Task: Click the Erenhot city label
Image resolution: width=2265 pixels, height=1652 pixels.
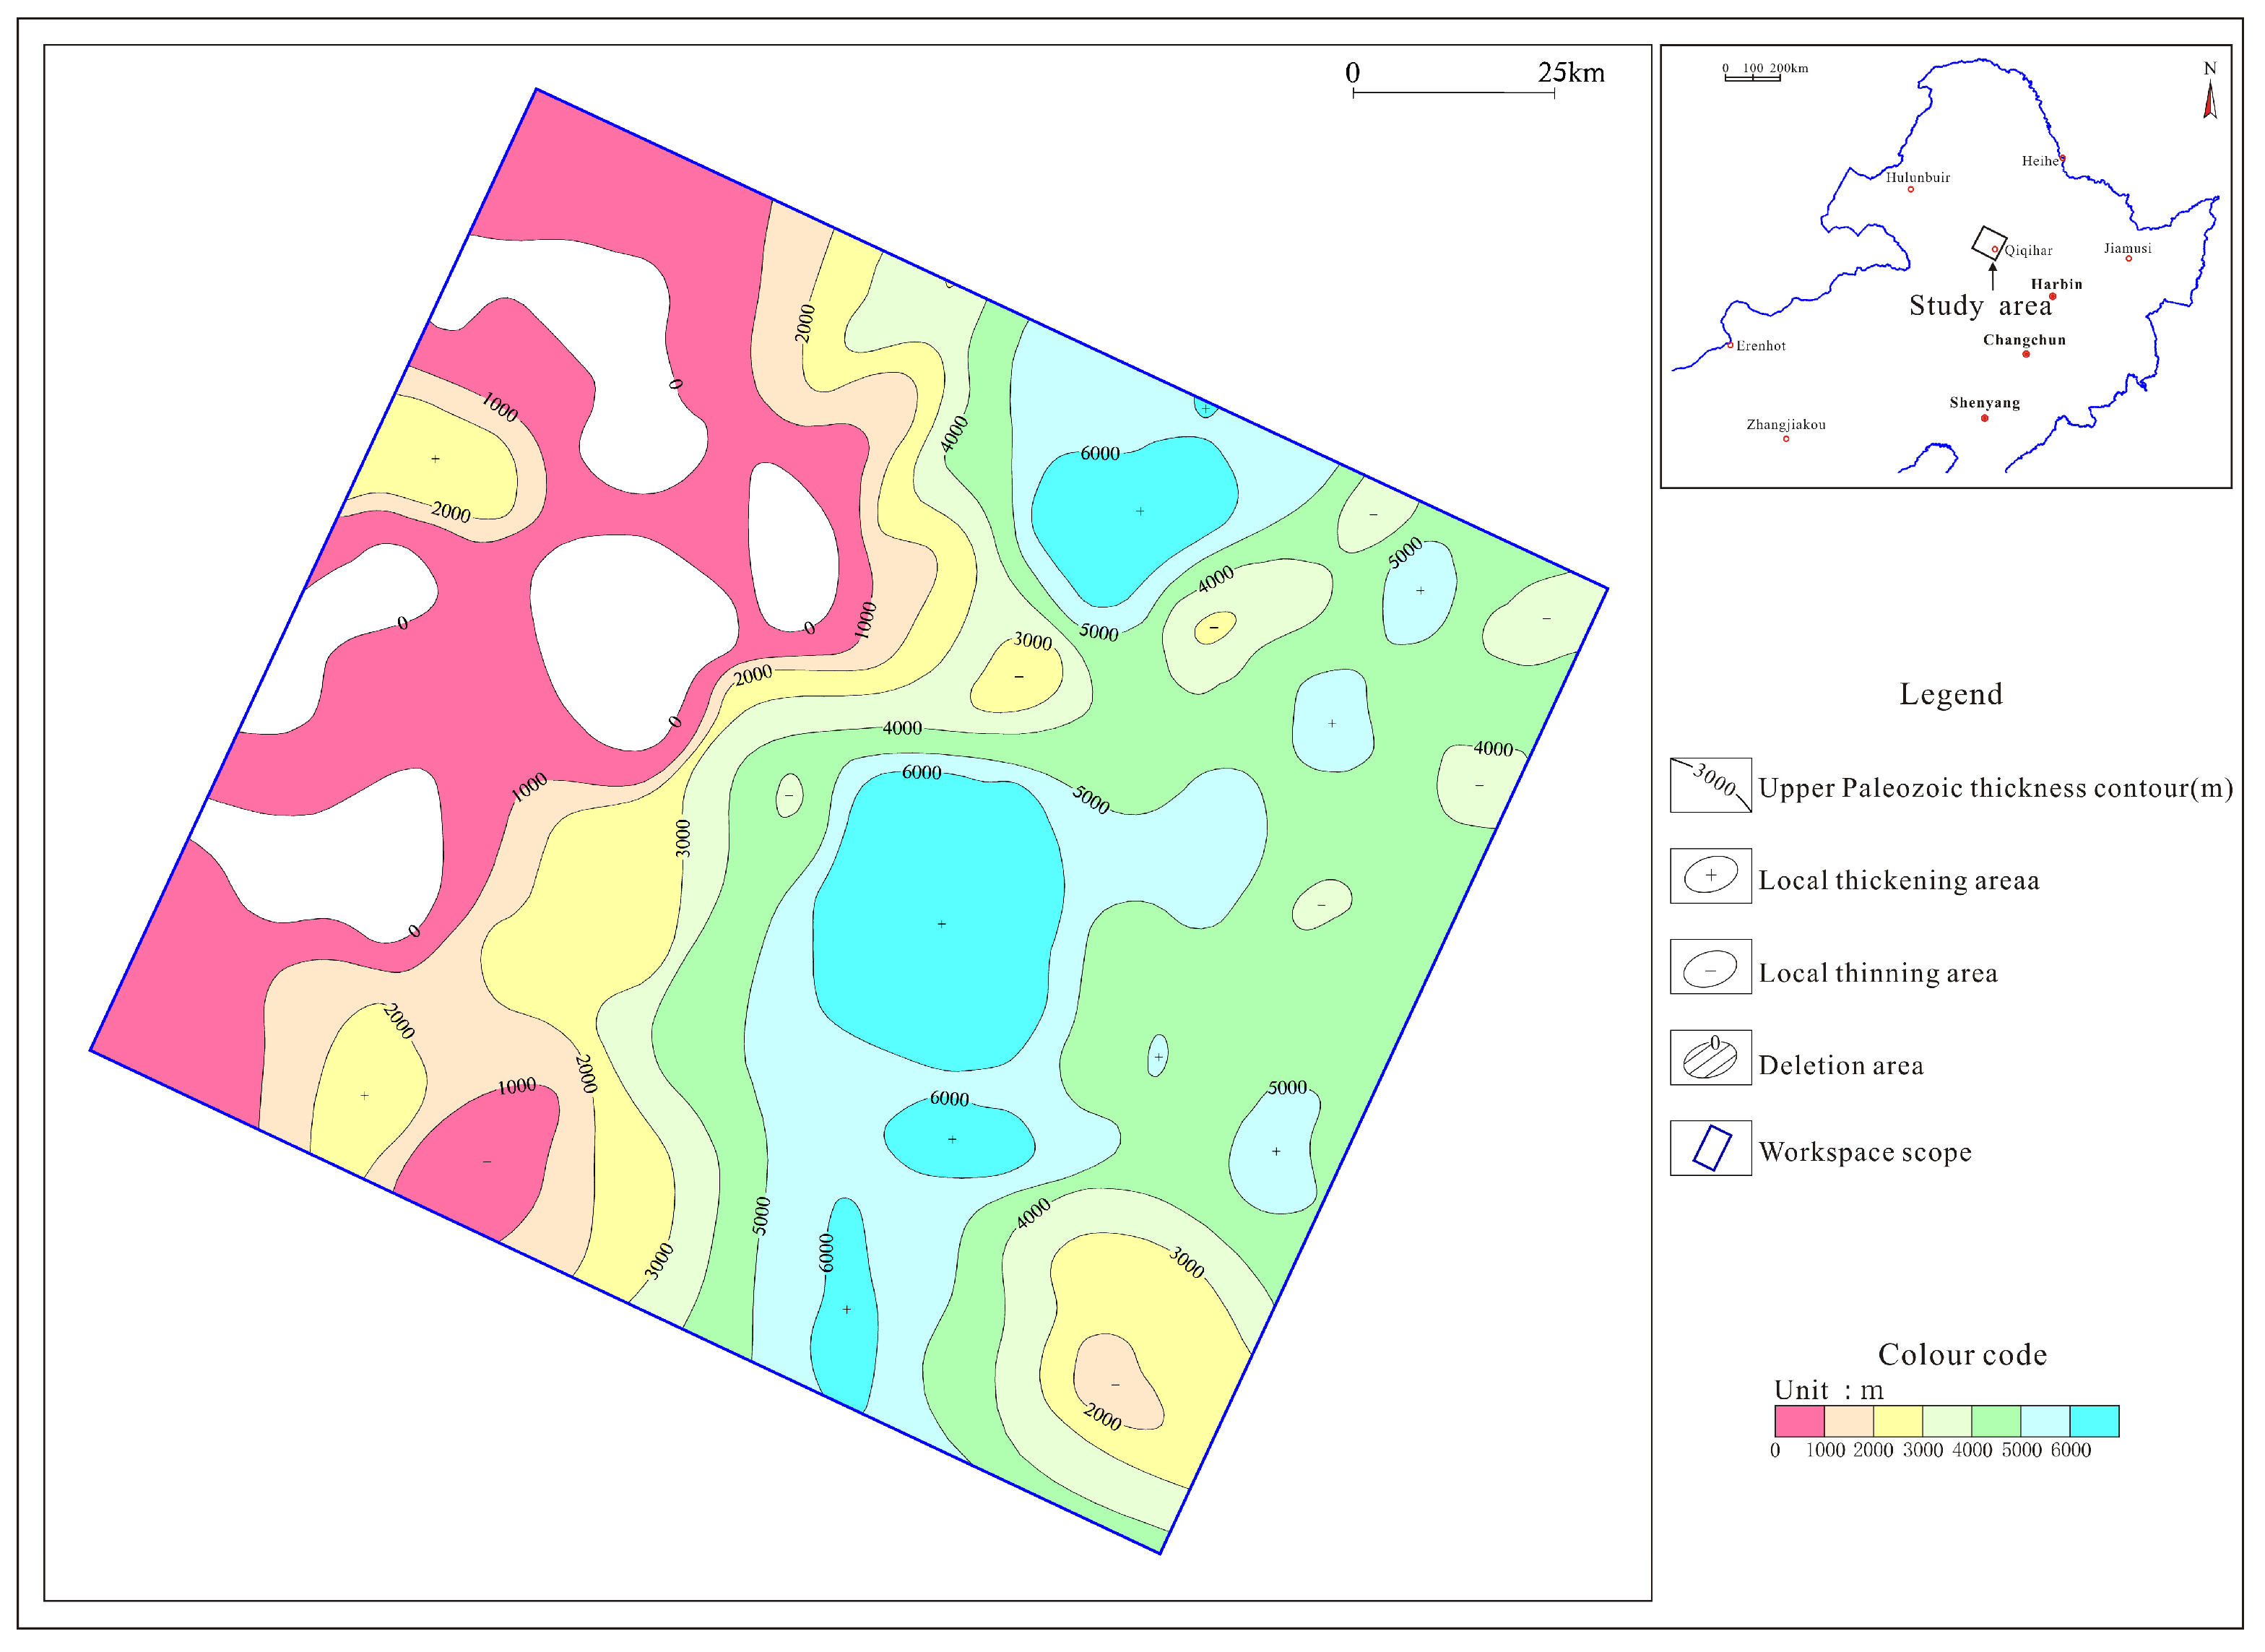Action: pyautogui.click(x=1760, y=346)
